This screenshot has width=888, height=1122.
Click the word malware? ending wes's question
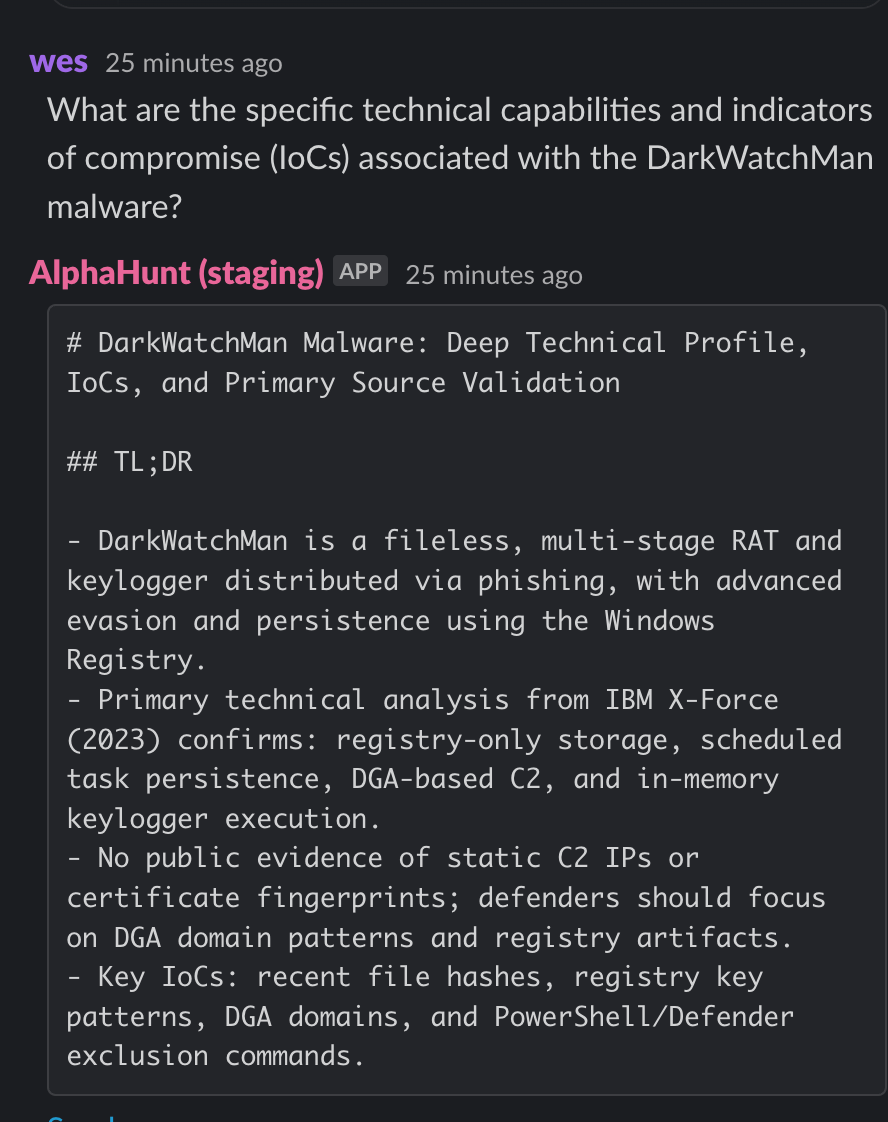(x=114, y=207)
